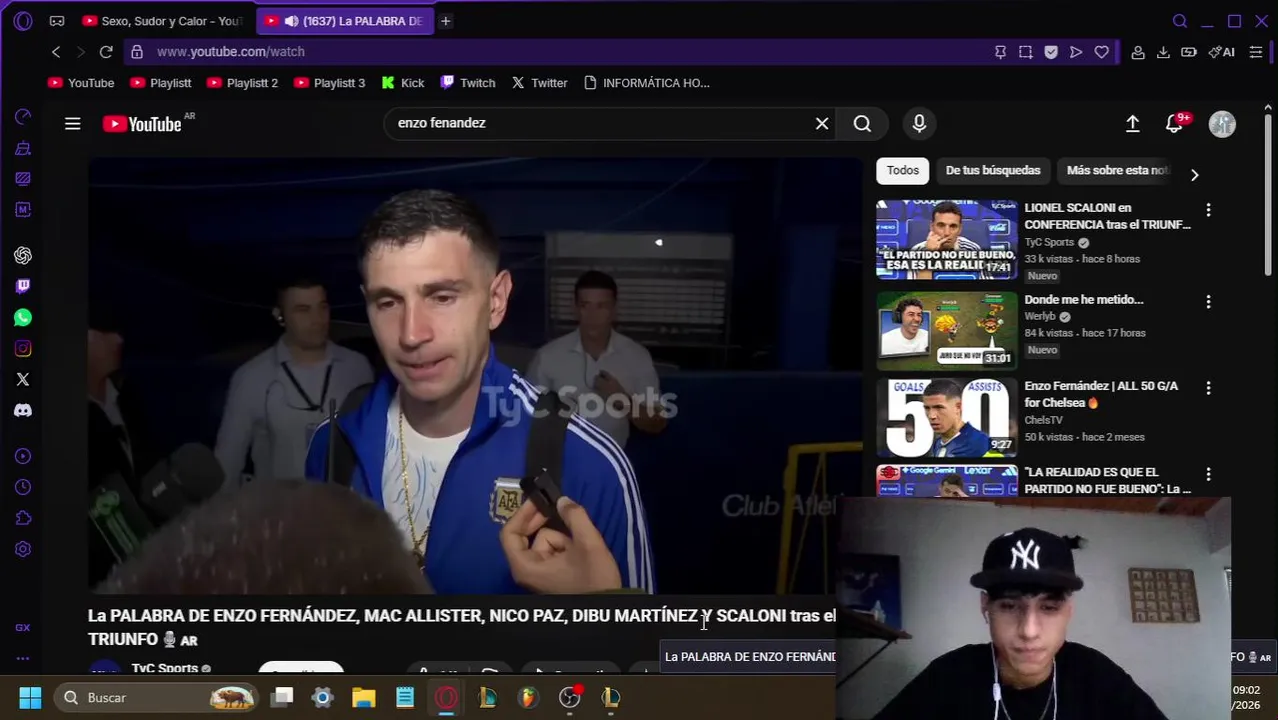Open the YouTube hamburger guide menu
The width and height of the screenshot is (1278, 720).
tap(72, 124)
